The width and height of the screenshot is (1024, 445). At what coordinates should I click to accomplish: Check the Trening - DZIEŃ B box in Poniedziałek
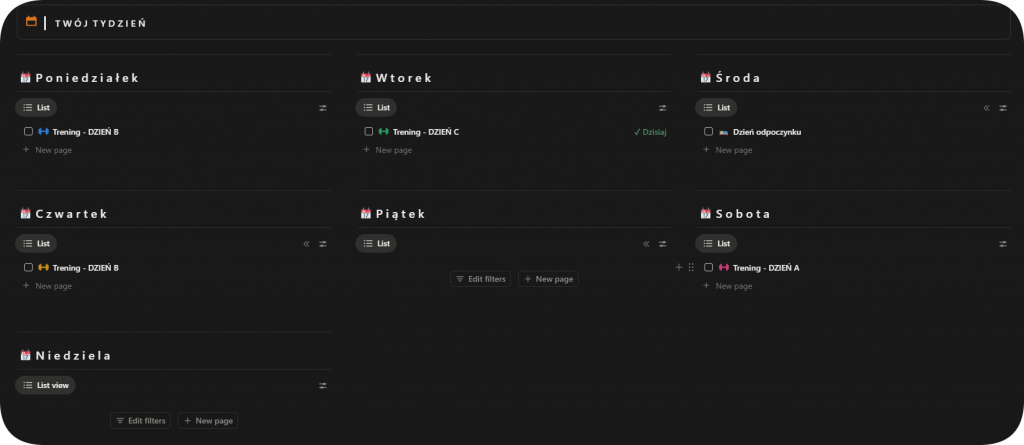pos(28,132)
